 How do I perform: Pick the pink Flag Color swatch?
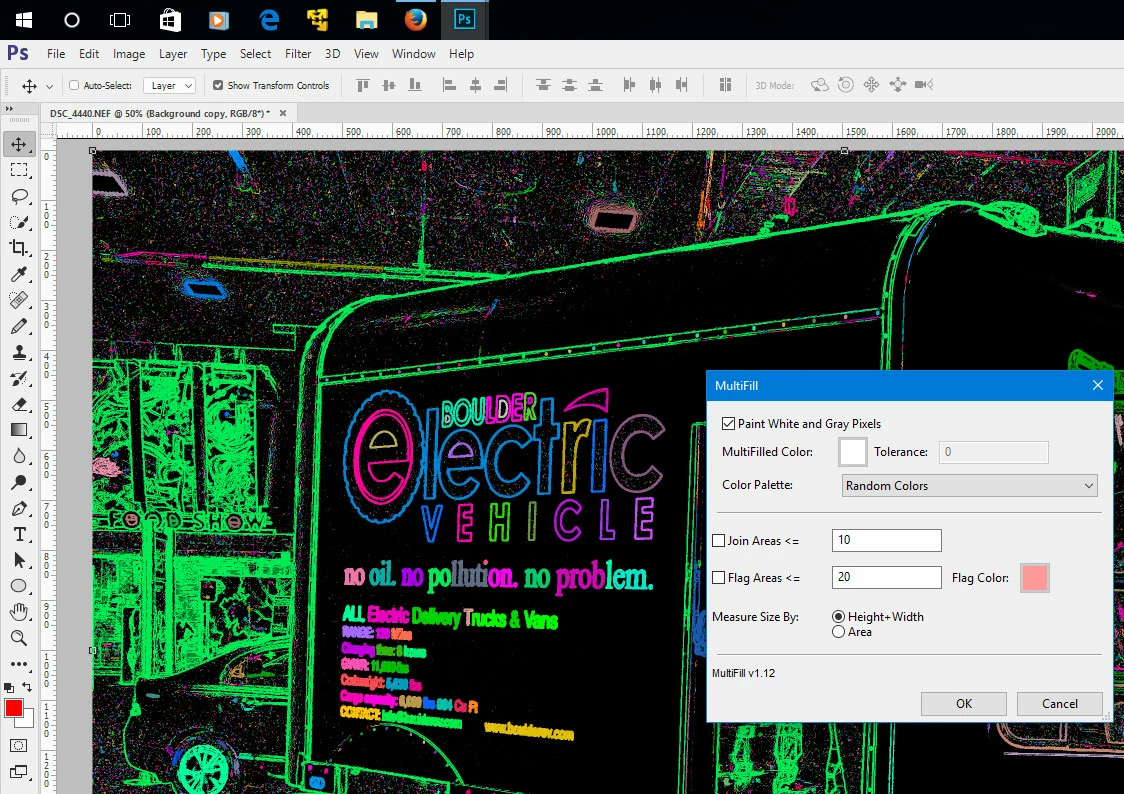click(1034, 578)
